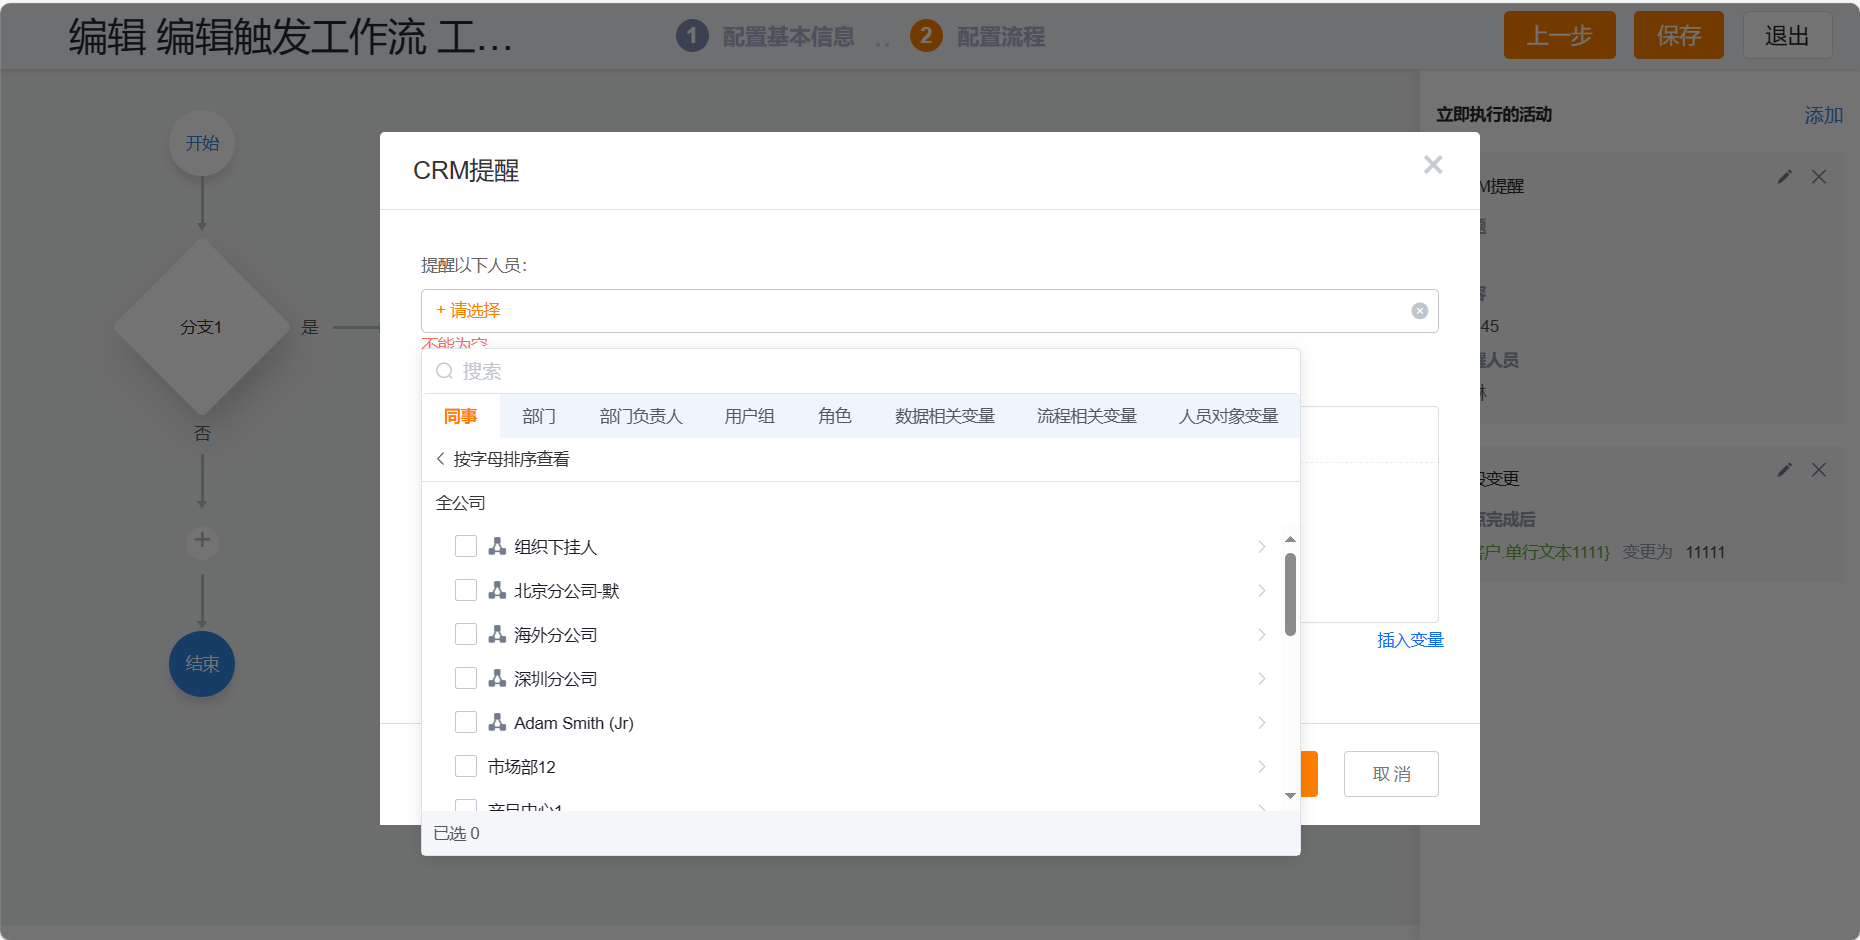The height and width of the screenshot is (940, 1860).
Task: Switch to the 部门负责人 tab
Action: tap(641, 416)
